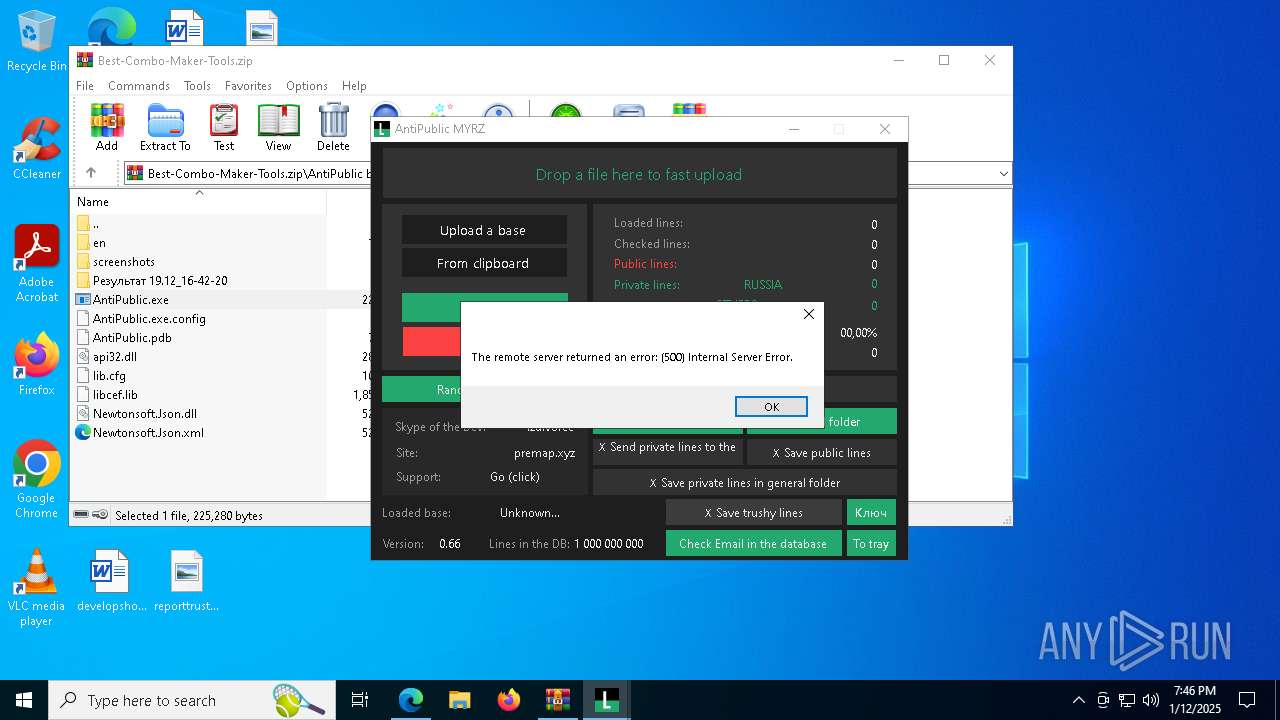1280x720 pixels.
Task: Open Microsoft Edge from the taskbar
Action: (x=411, y=700)
